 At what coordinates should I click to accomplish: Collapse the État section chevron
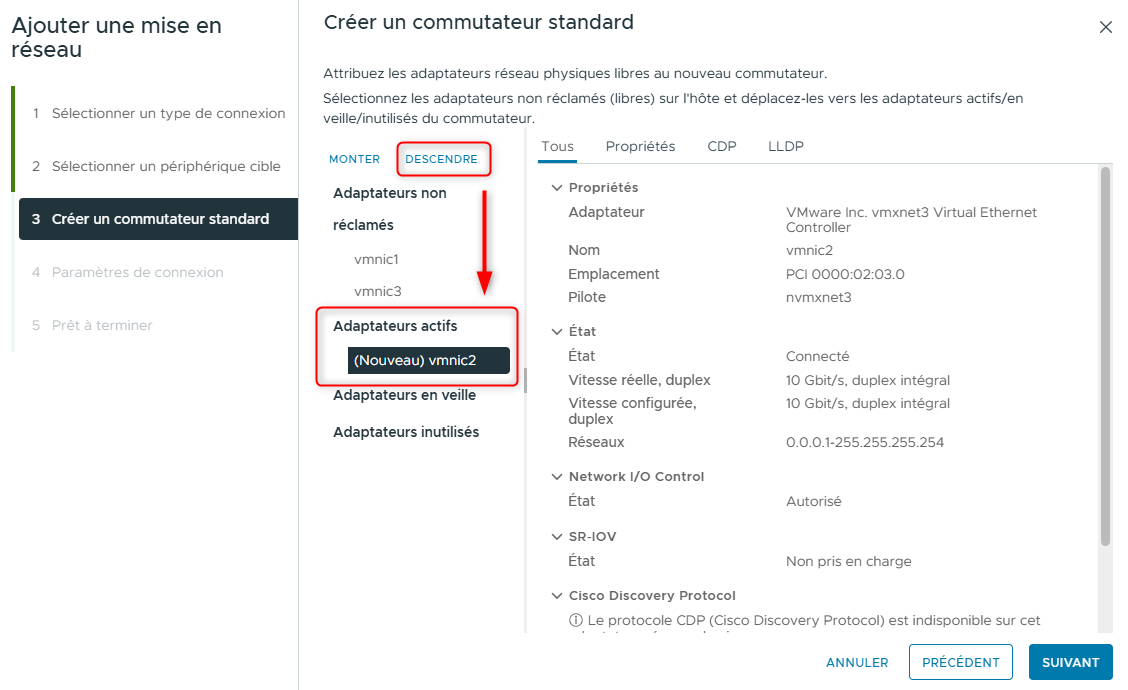pyautogui.click(x=557, y=332)
